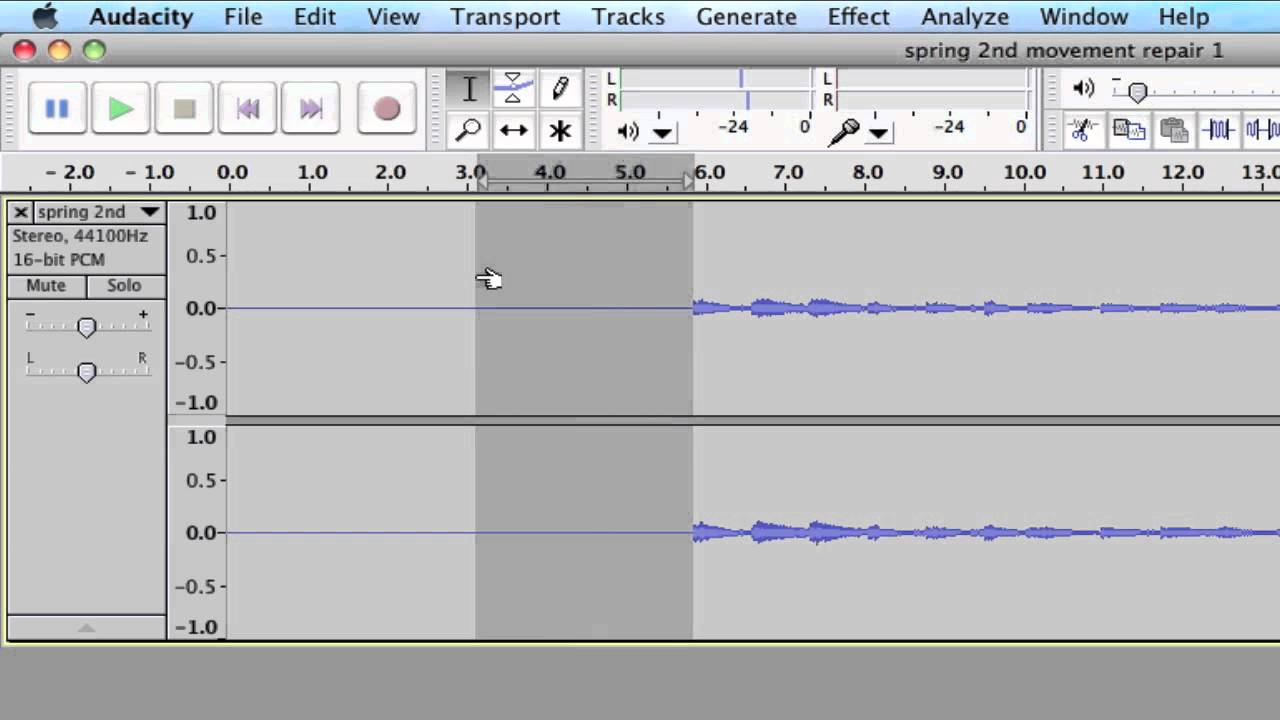Open the Window menu
The image size is (1280, 720).
point(1084,17)
